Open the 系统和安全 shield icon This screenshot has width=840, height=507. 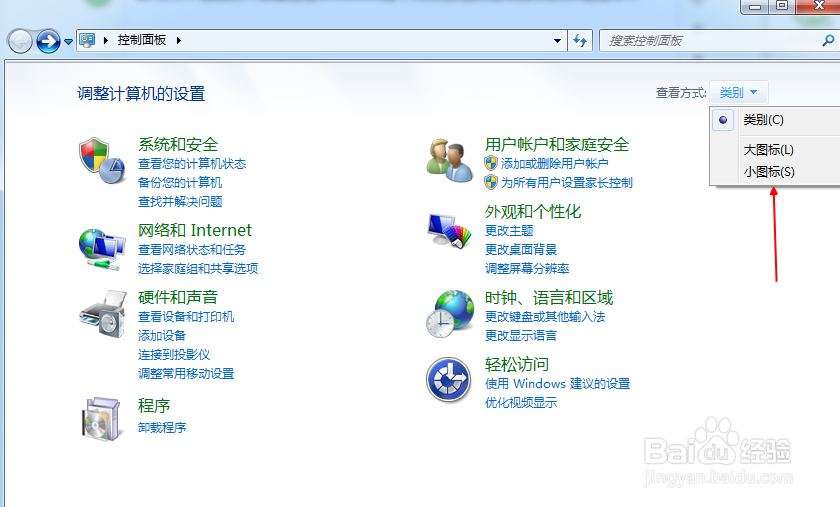102,160
